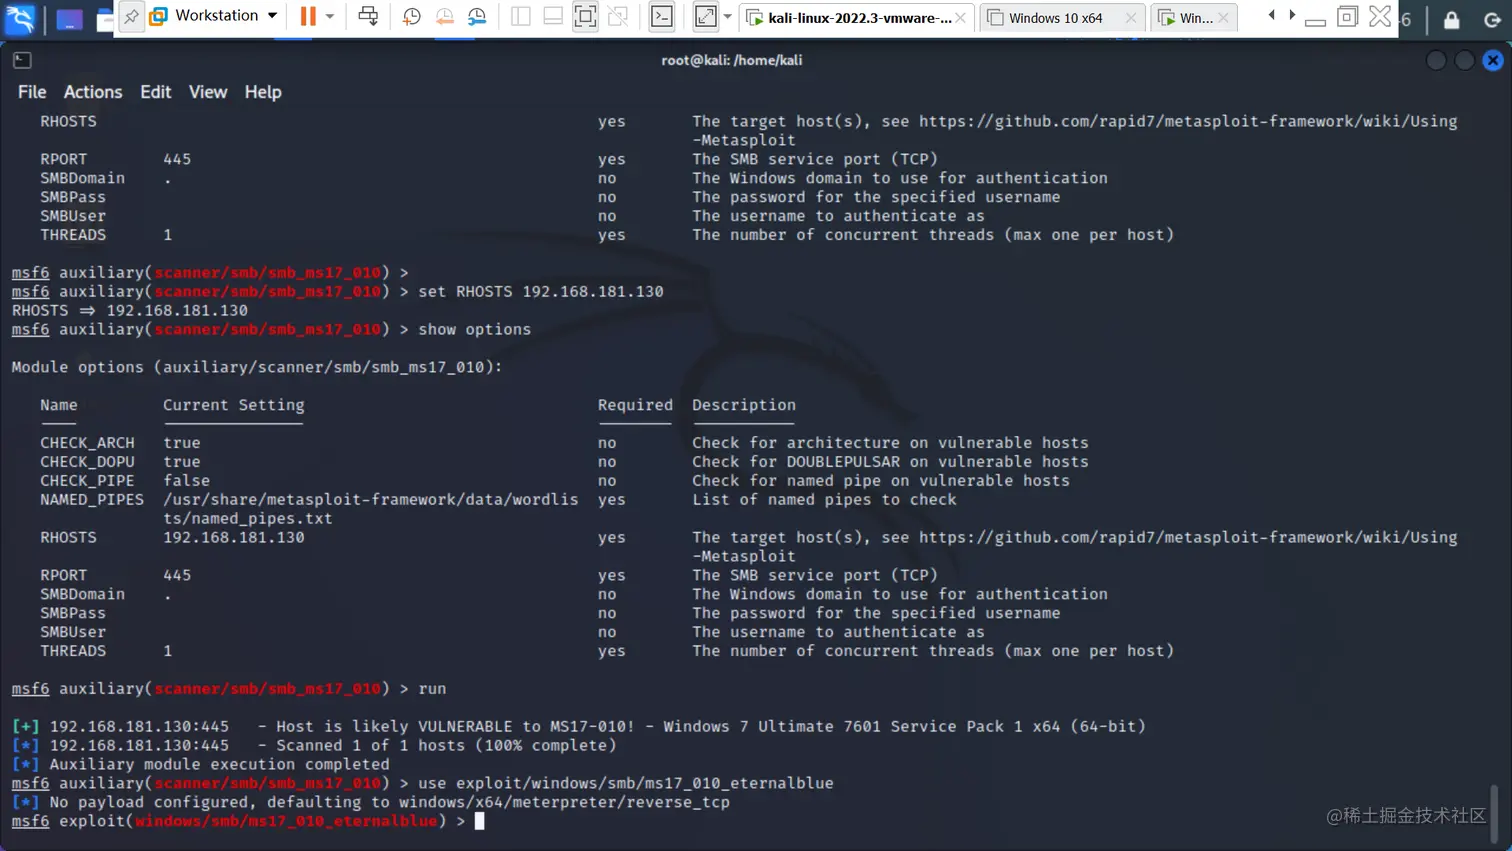Click the NAMED_PIPES option name
The width and height of the screenshot is (1512, 851).
pyautogui.click(x=92, y=500)
